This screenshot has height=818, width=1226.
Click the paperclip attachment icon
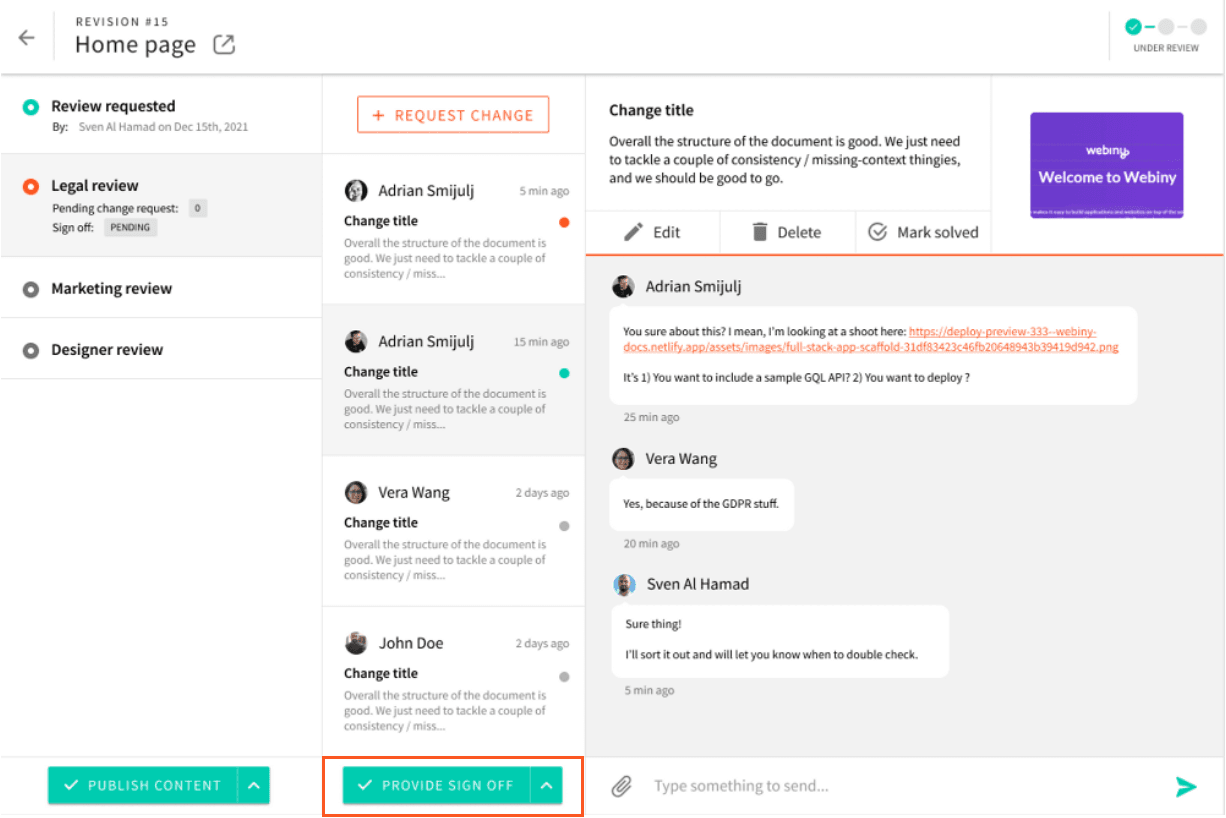pos(622,786)
